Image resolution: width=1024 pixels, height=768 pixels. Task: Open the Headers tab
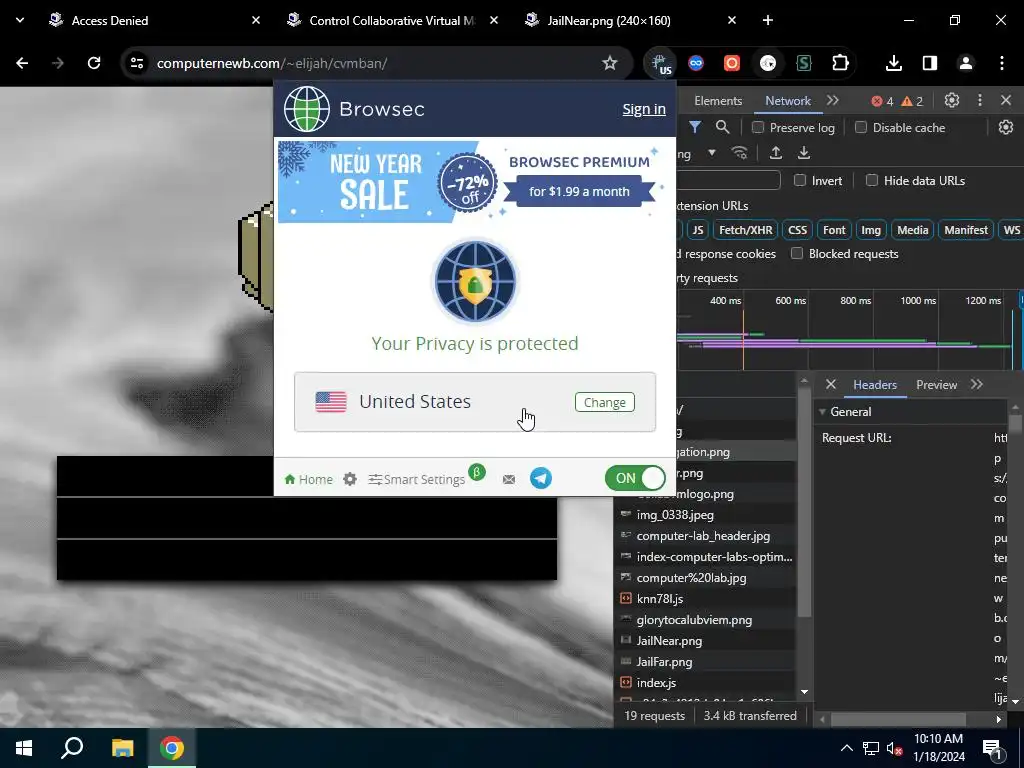[x=874, y=385]
